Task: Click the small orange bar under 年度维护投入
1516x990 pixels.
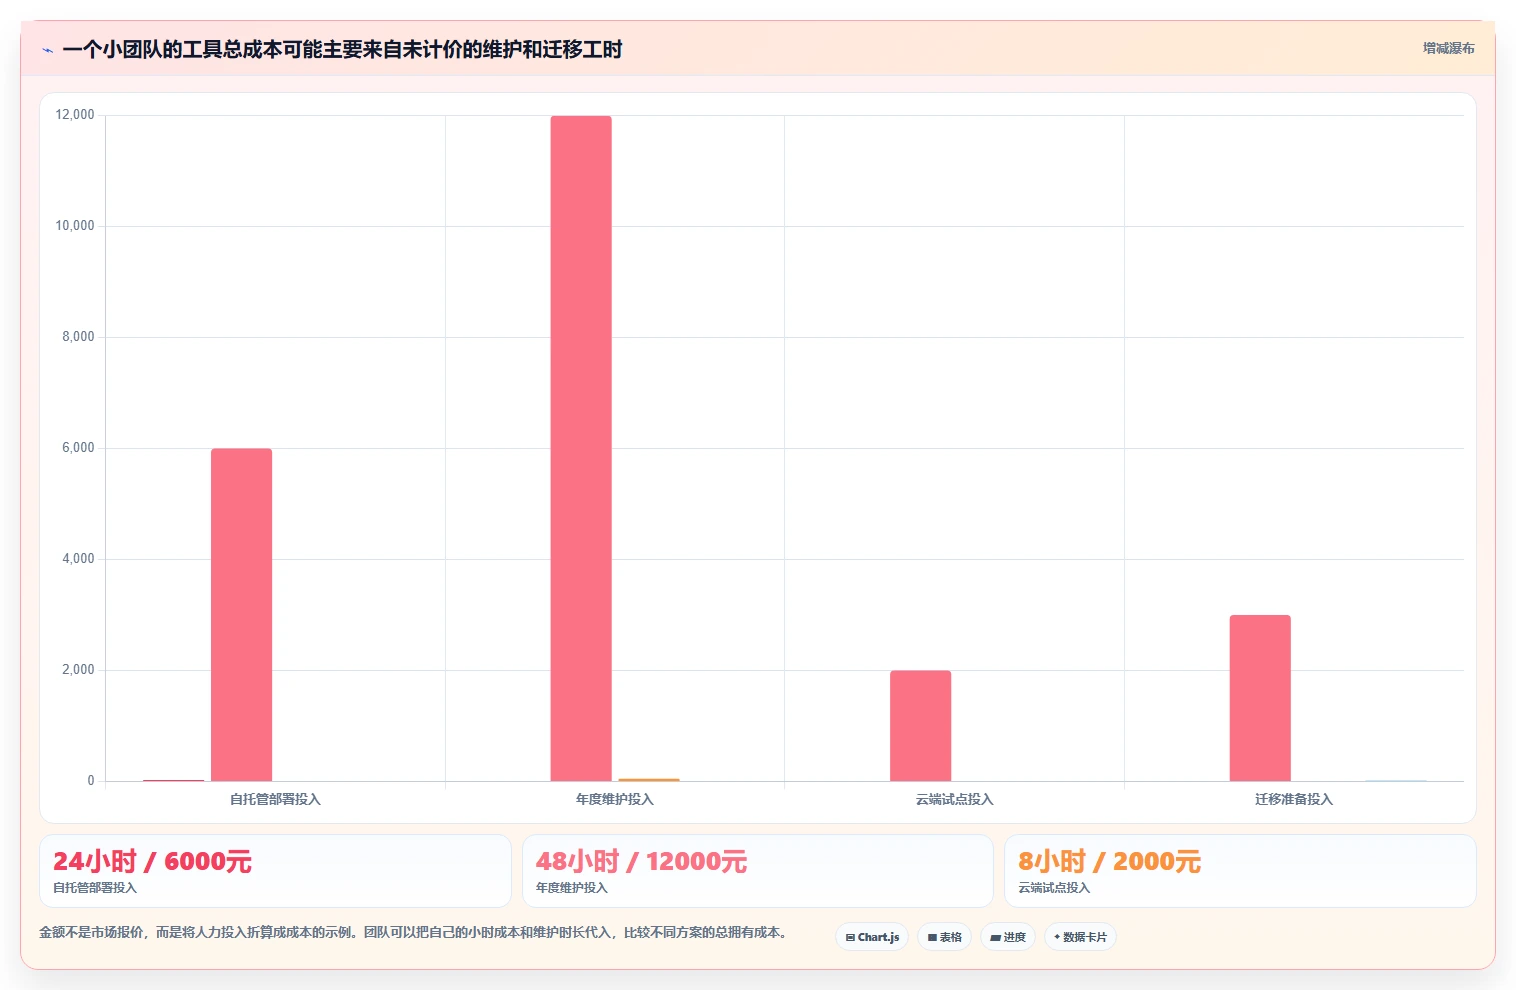Action: tap(649, 780)
